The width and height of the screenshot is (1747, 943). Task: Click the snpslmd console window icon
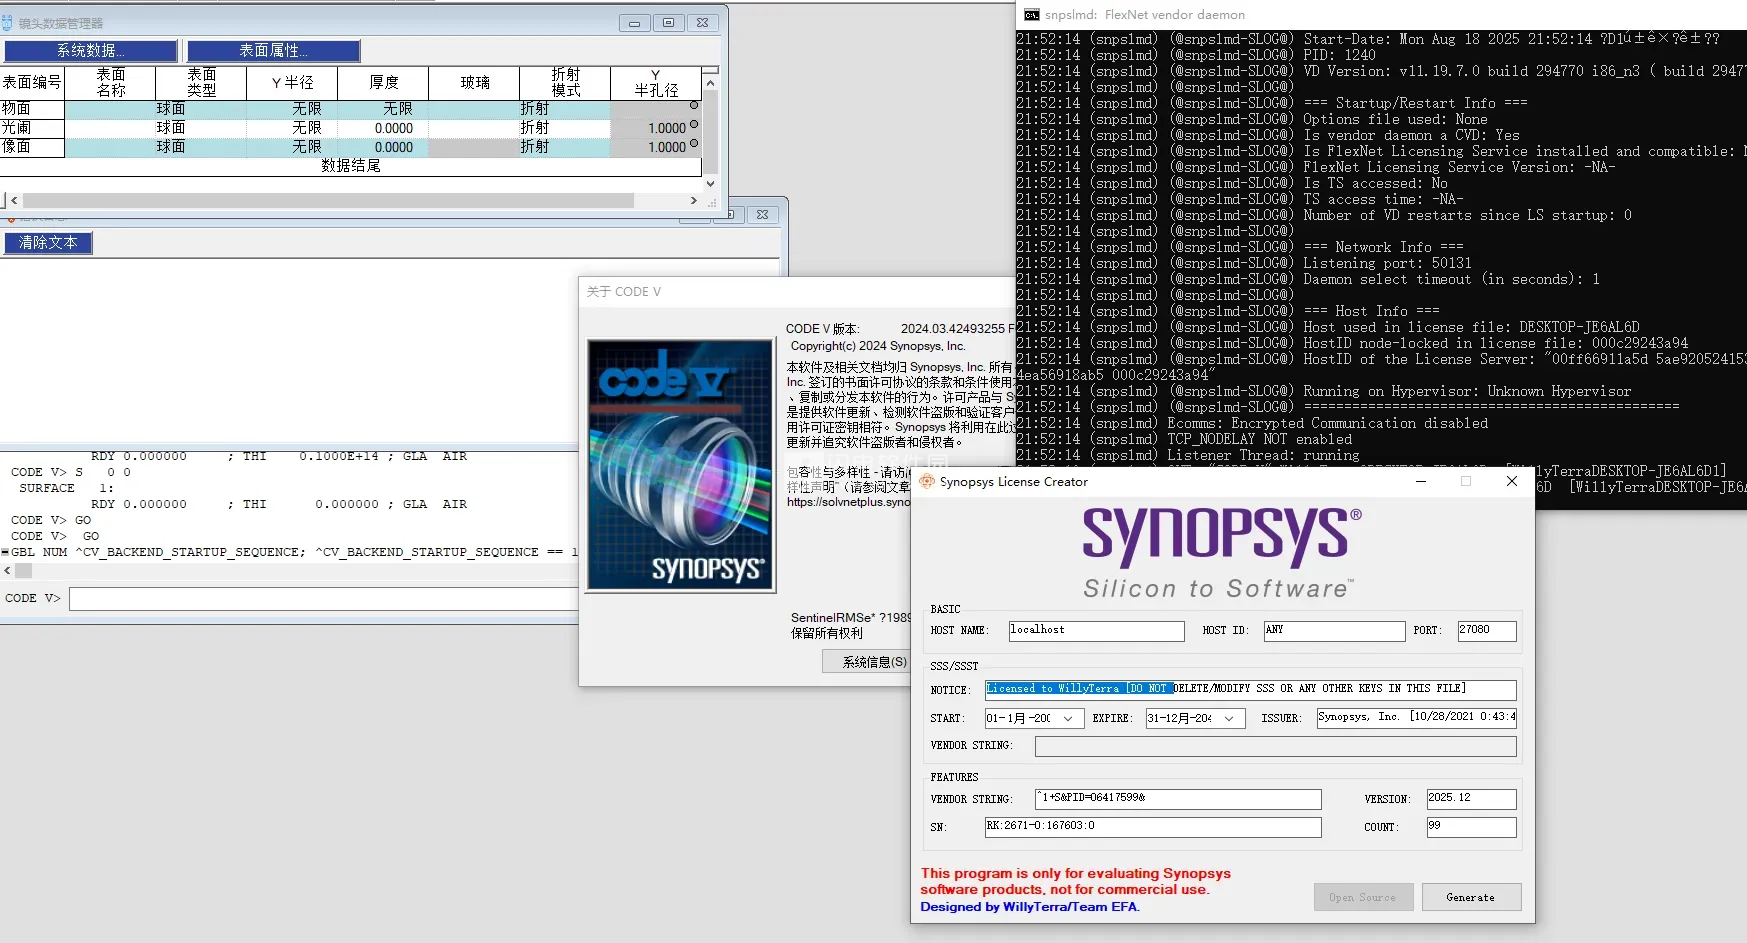(1031, 15)
